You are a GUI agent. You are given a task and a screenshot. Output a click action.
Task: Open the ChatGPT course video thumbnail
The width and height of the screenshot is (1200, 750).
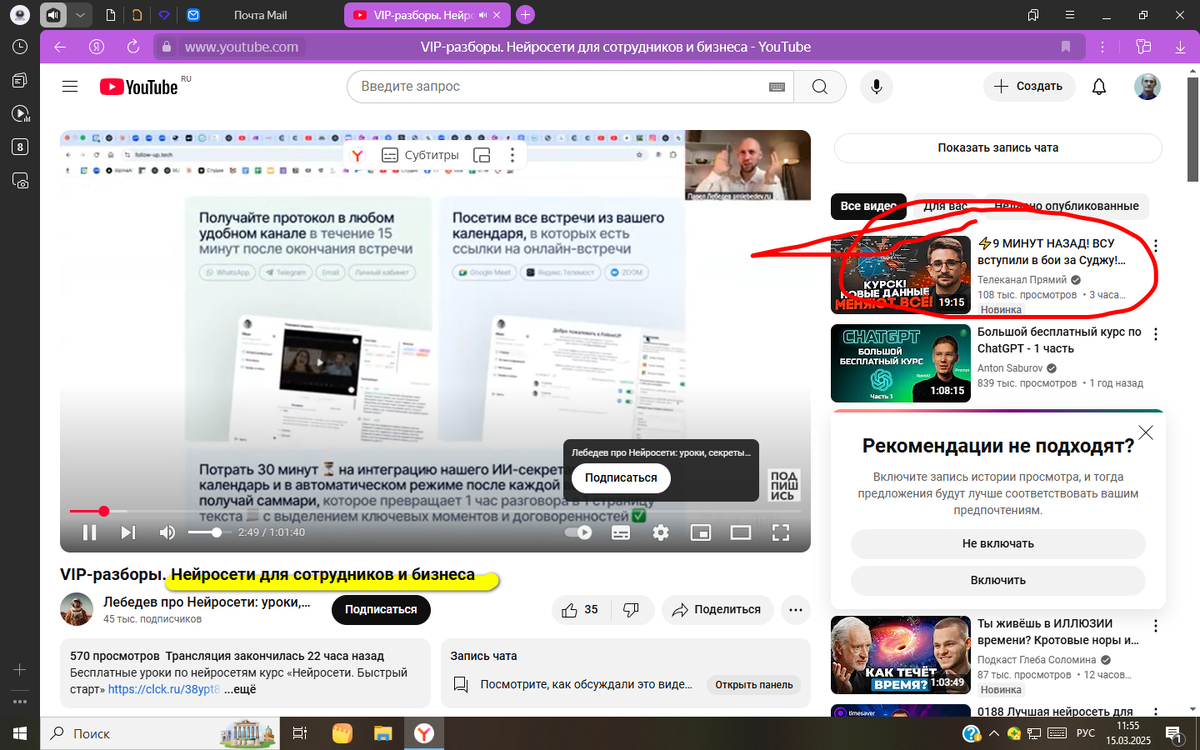click(902, 362)
